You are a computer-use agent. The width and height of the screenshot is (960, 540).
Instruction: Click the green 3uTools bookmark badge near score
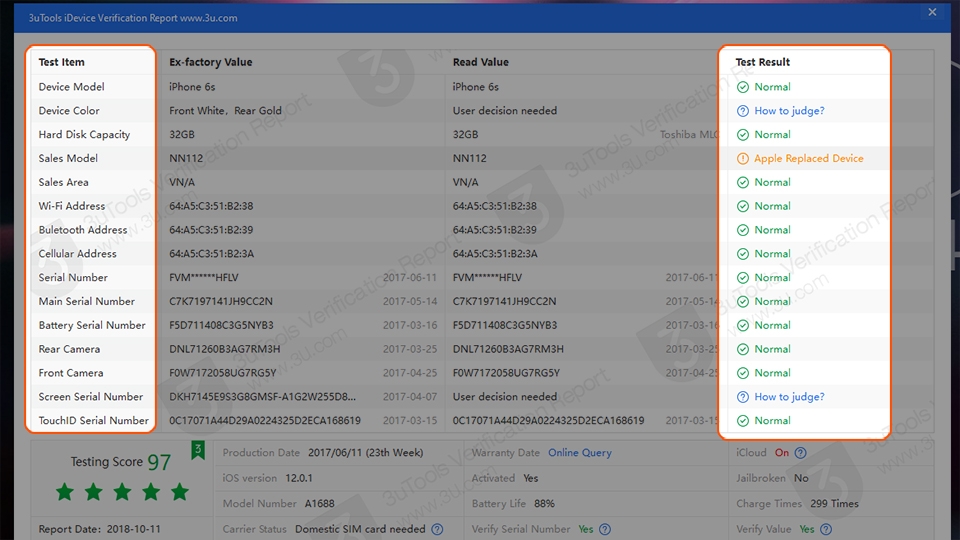(198, 451)
